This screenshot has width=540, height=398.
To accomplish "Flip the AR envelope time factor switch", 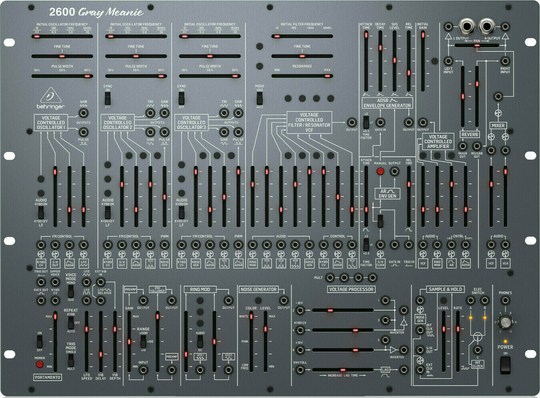I will click(366, 245).
